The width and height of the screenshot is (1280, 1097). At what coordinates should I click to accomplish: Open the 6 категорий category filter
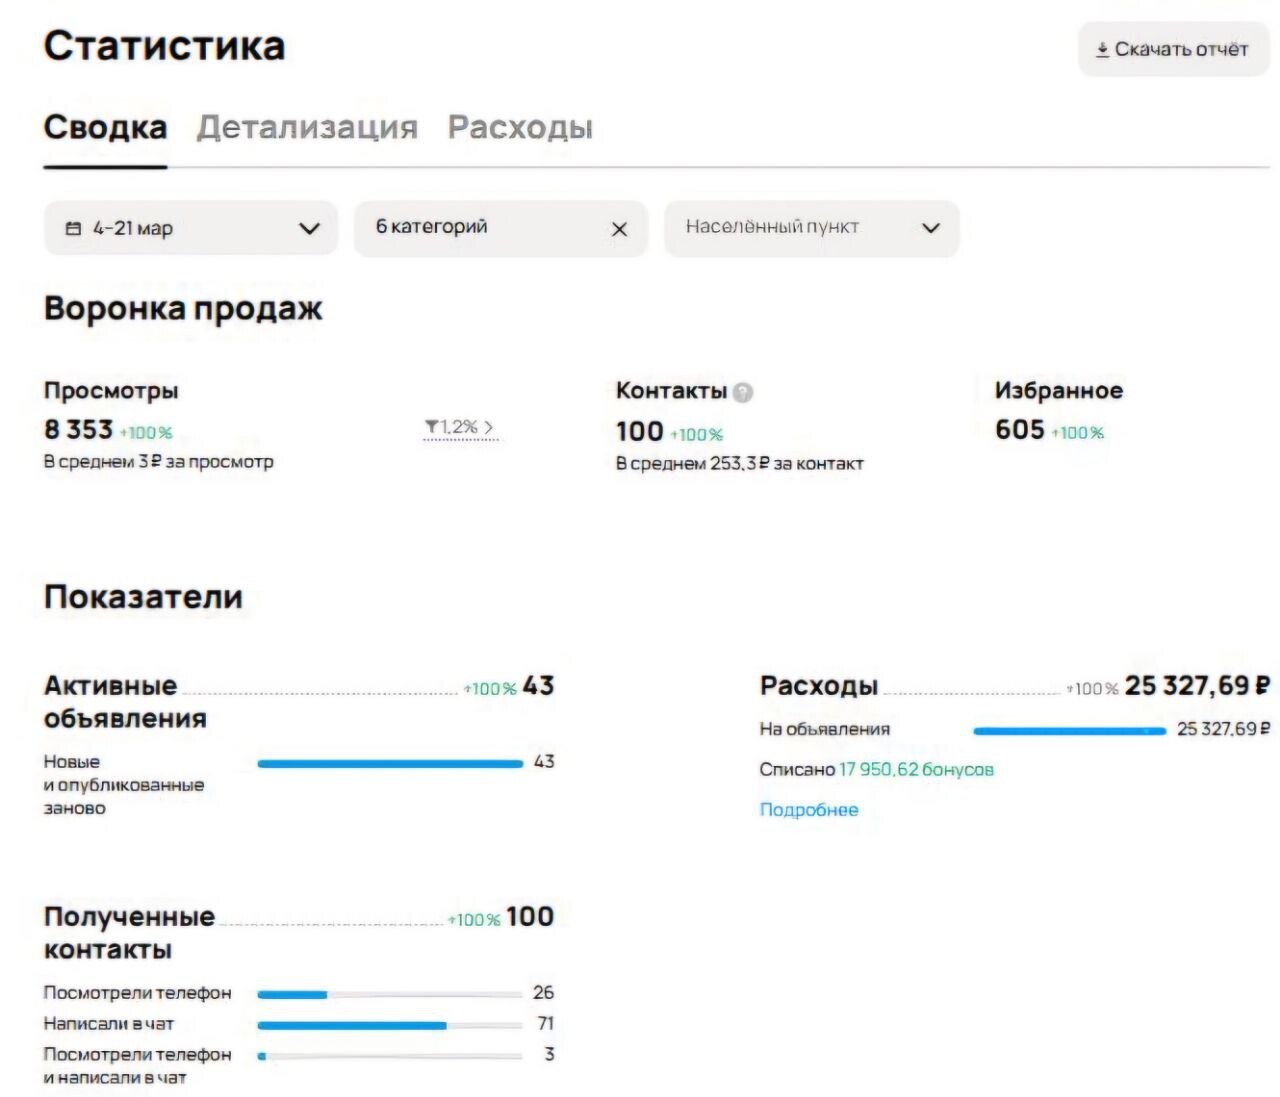click(x=501, y=228)
